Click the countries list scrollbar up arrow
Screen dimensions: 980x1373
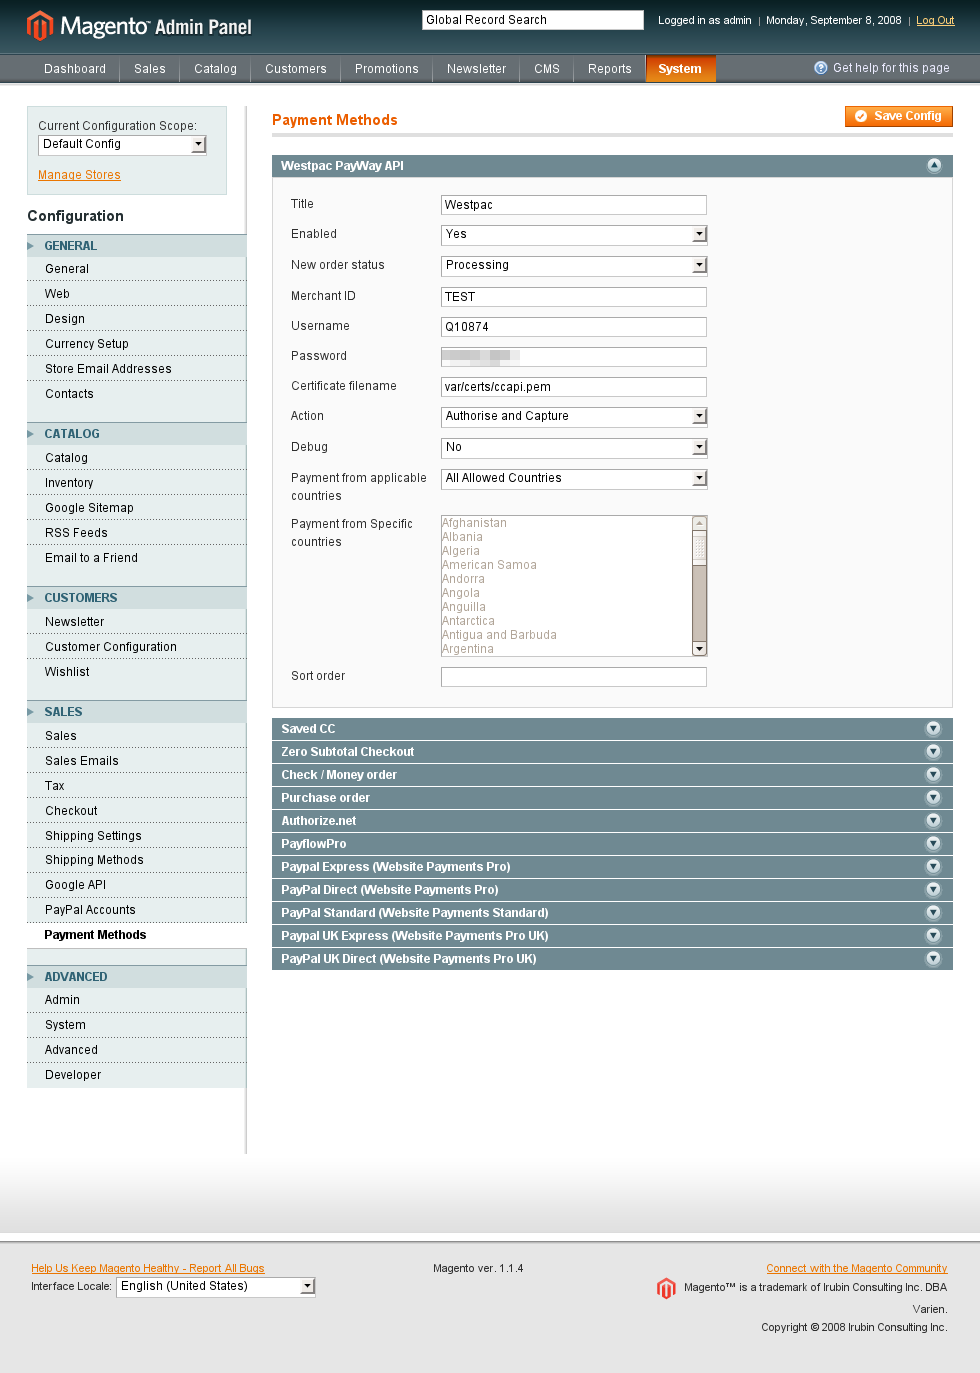(700, 523)
